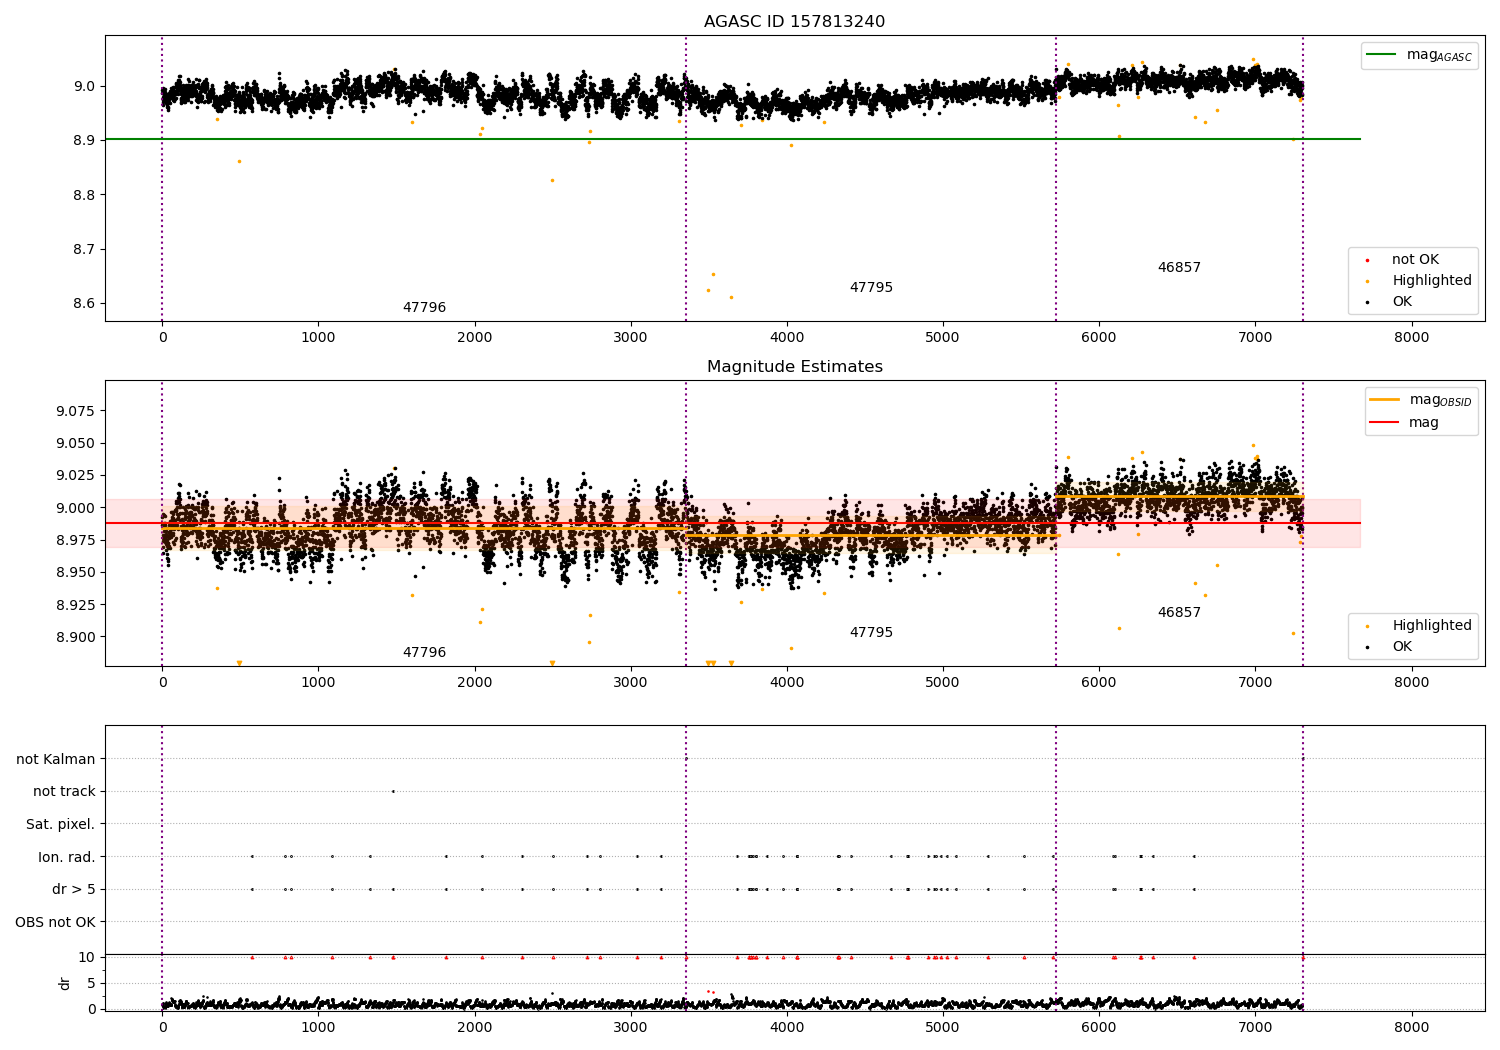Click the "47795" label in top plot
This screenshot has width=1500, height=1050.
coord(871,288)
